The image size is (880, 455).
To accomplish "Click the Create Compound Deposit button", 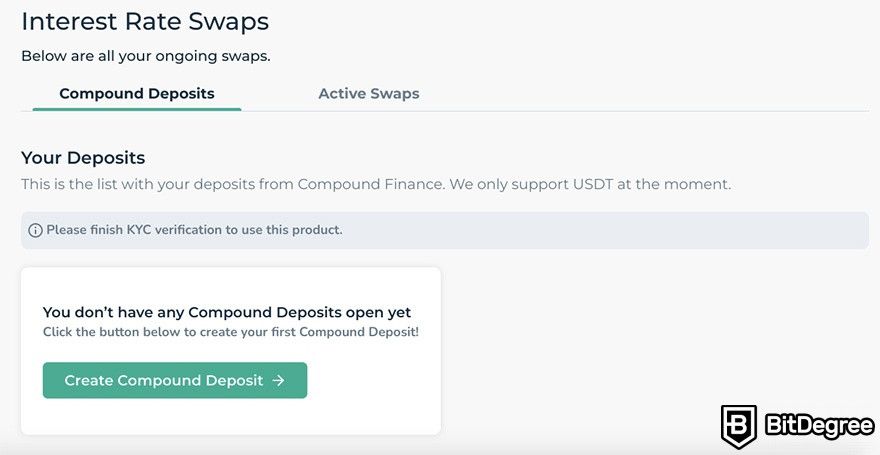I will 175,380.
